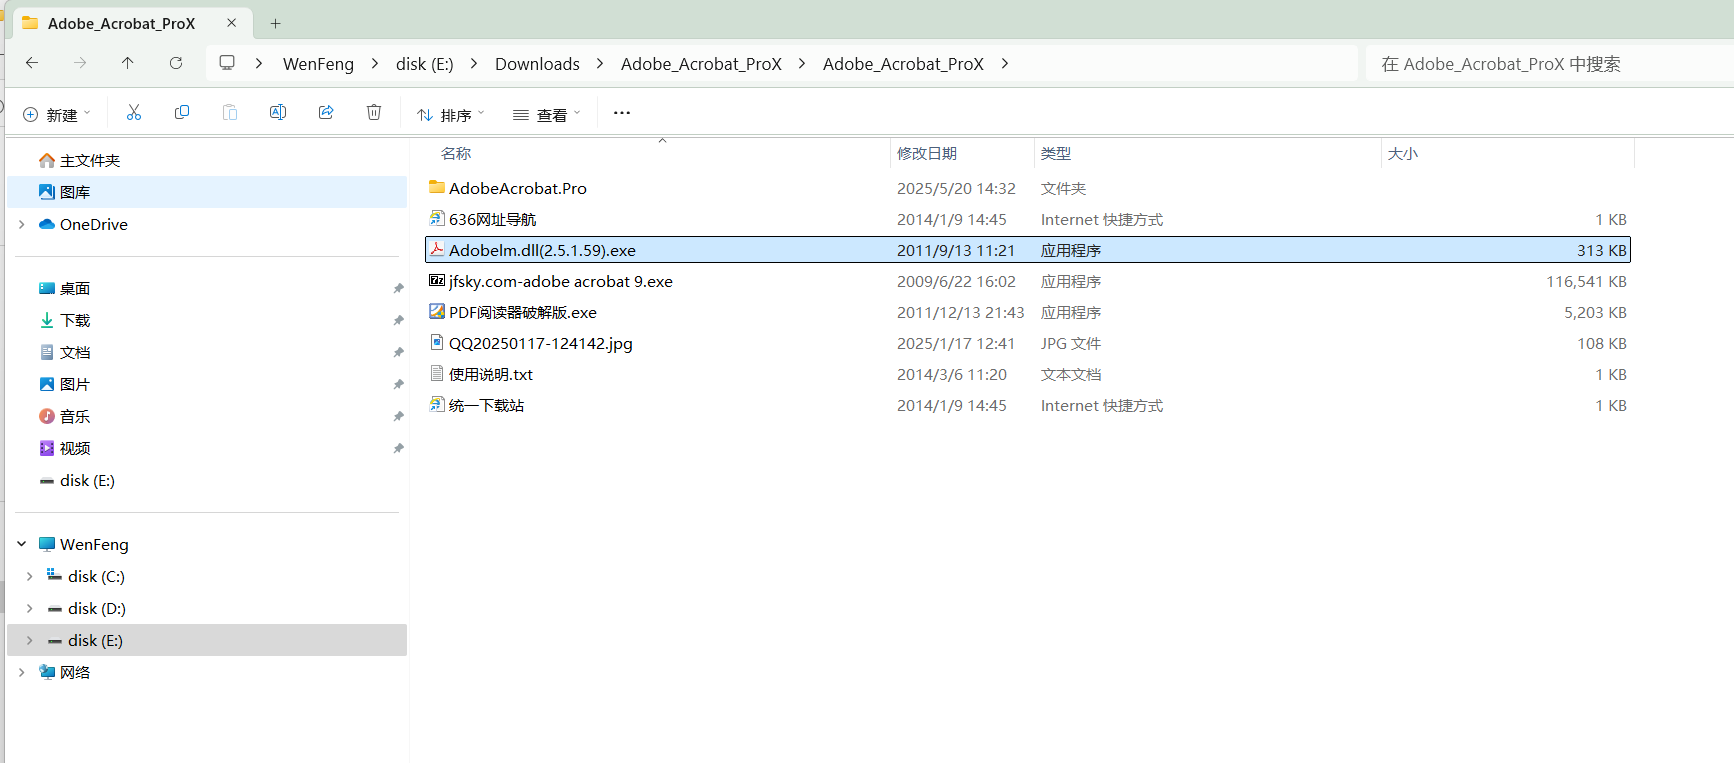This screenshot has height=763, width=1734.
Task: Close the Adobe_Acrobat_ProX tab
Action: (232, 23)
